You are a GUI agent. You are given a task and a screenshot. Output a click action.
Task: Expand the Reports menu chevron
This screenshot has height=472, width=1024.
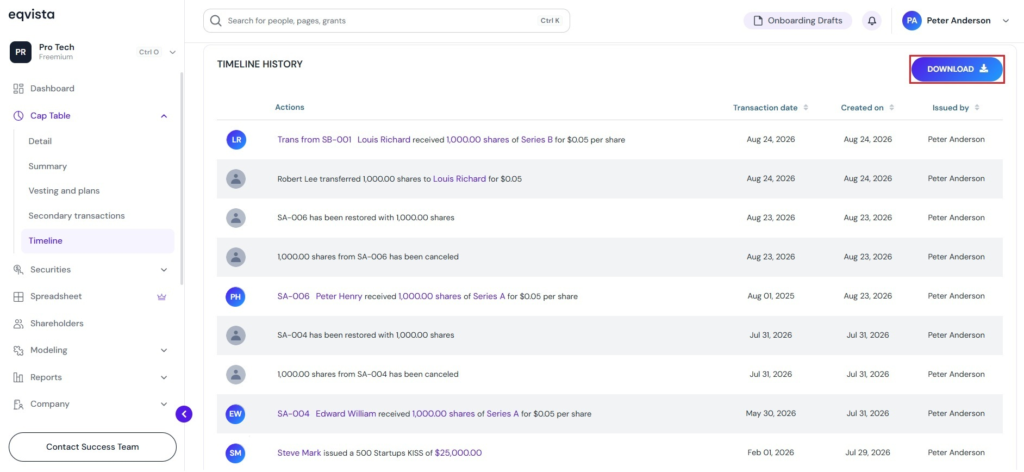pyautogui.click(x=164, y=377)
